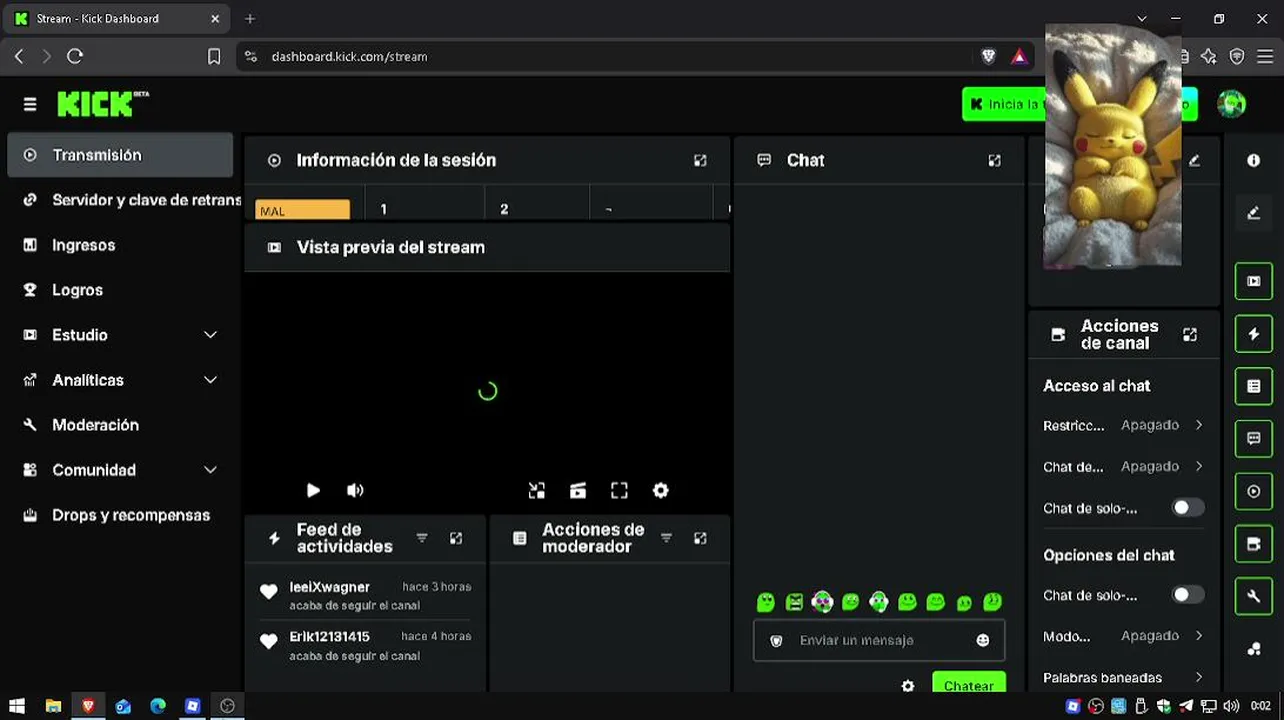Open Microsoft Edge from the taskbar
The height and width of the screenshot is (720, 1284).
point(158,706)
